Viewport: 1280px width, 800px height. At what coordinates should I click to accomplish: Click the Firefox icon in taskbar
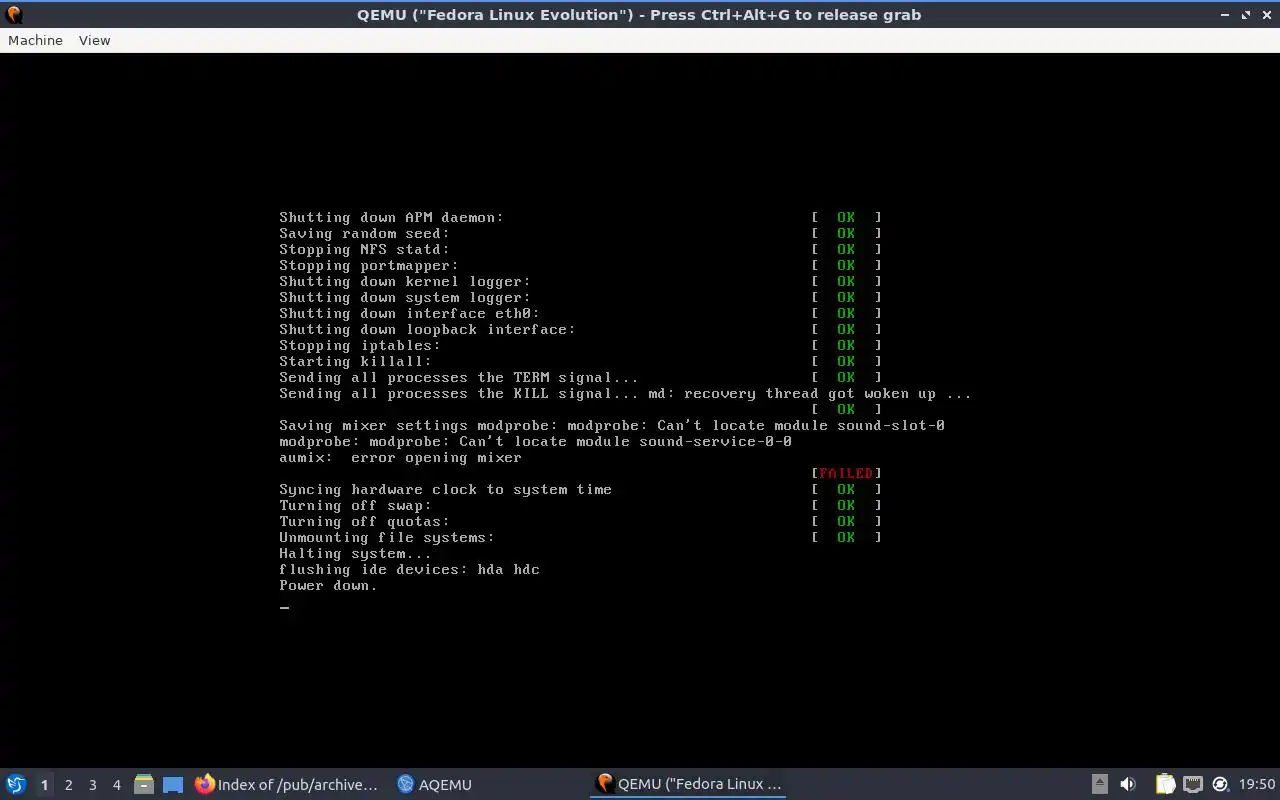(x=205, y=784)
